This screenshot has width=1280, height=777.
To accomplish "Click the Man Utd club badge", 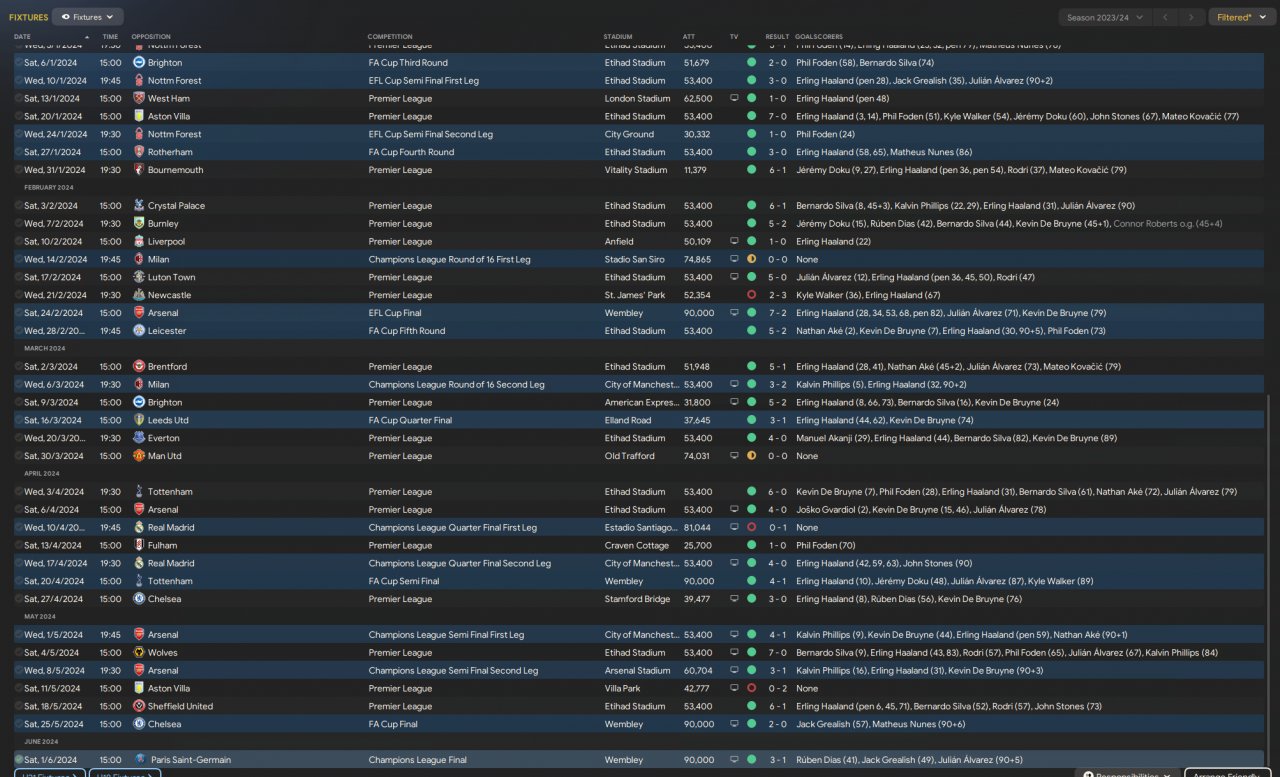I will pyautogui.click(x=139, y=456).
